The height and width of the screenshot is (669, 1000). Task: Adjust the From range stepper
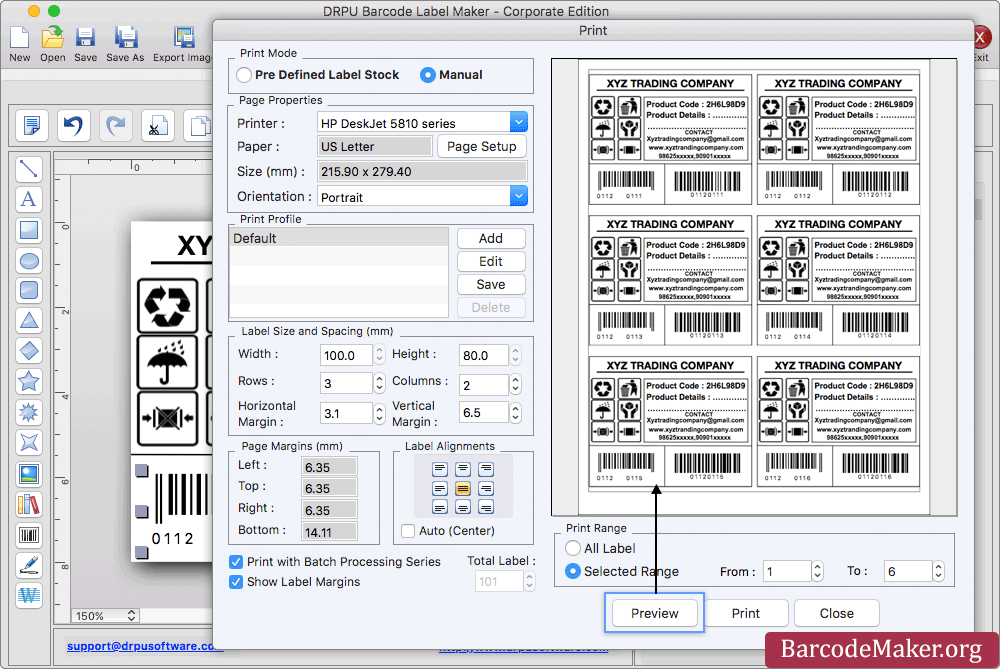(817, 571)
